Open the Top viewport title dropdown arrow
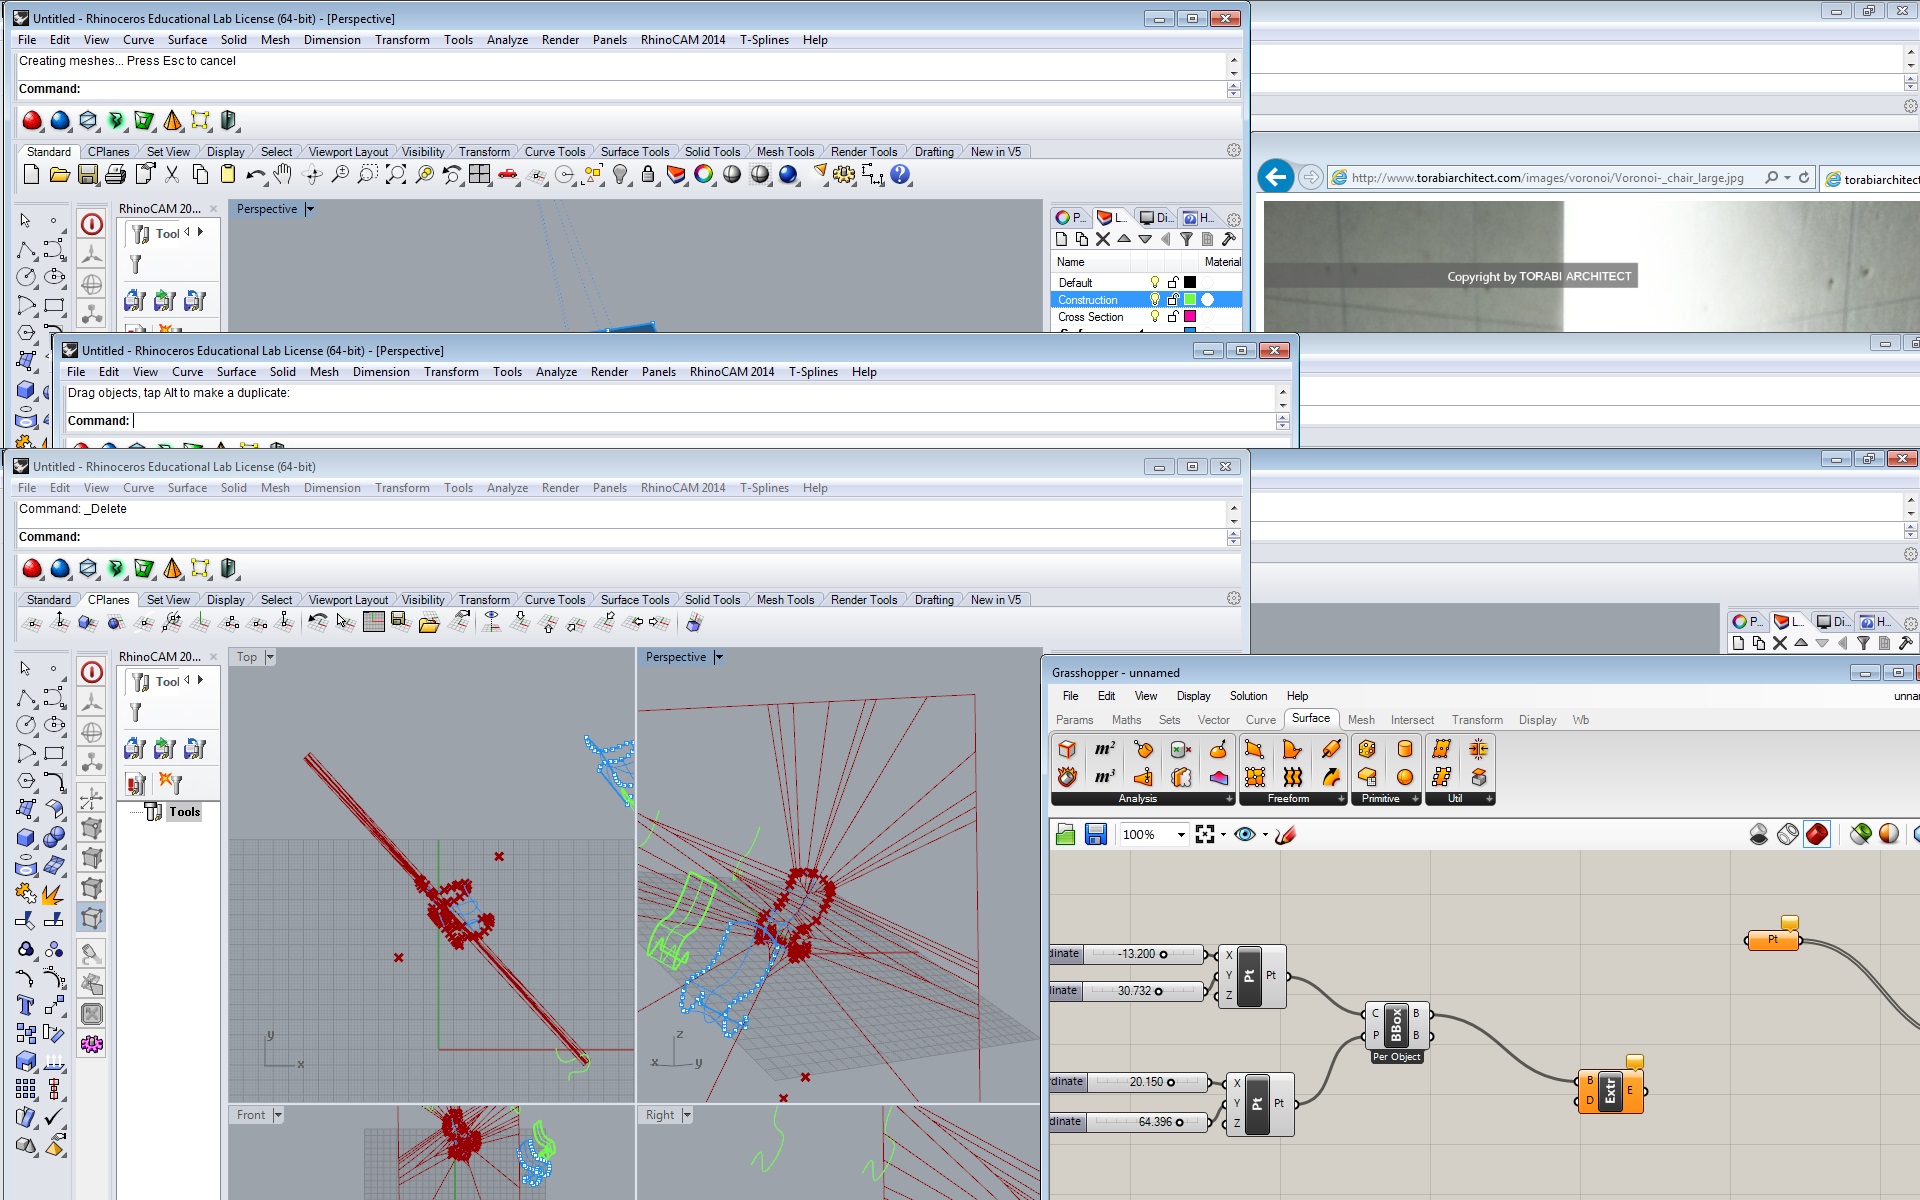Screen dimensions: 1920x1200 pyautogui.click(x=270, y=657)
